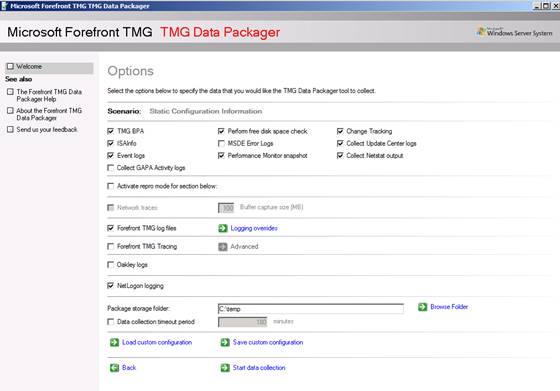Enable the Oakley logs checkbox
This screenshot has height=391, width=560.
[111, 265]
